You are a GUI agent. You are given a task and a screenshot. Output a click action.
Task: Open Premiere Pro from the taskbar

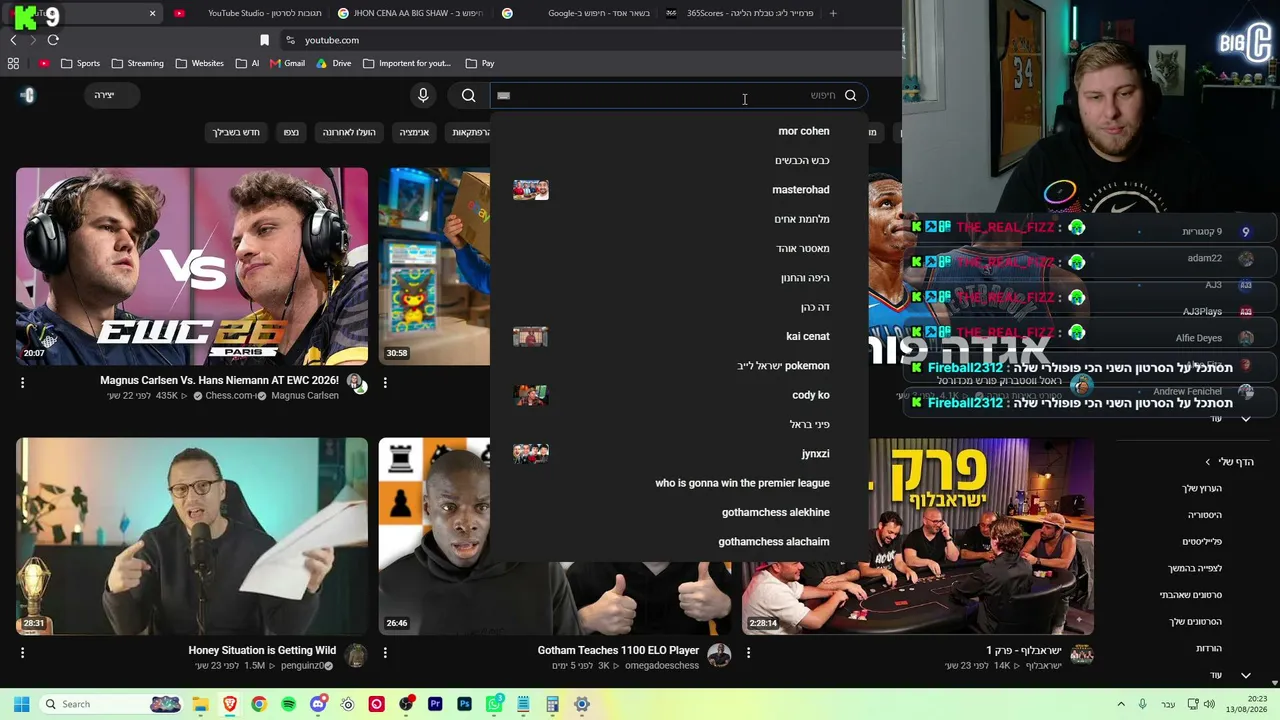[x=435, y=704]
